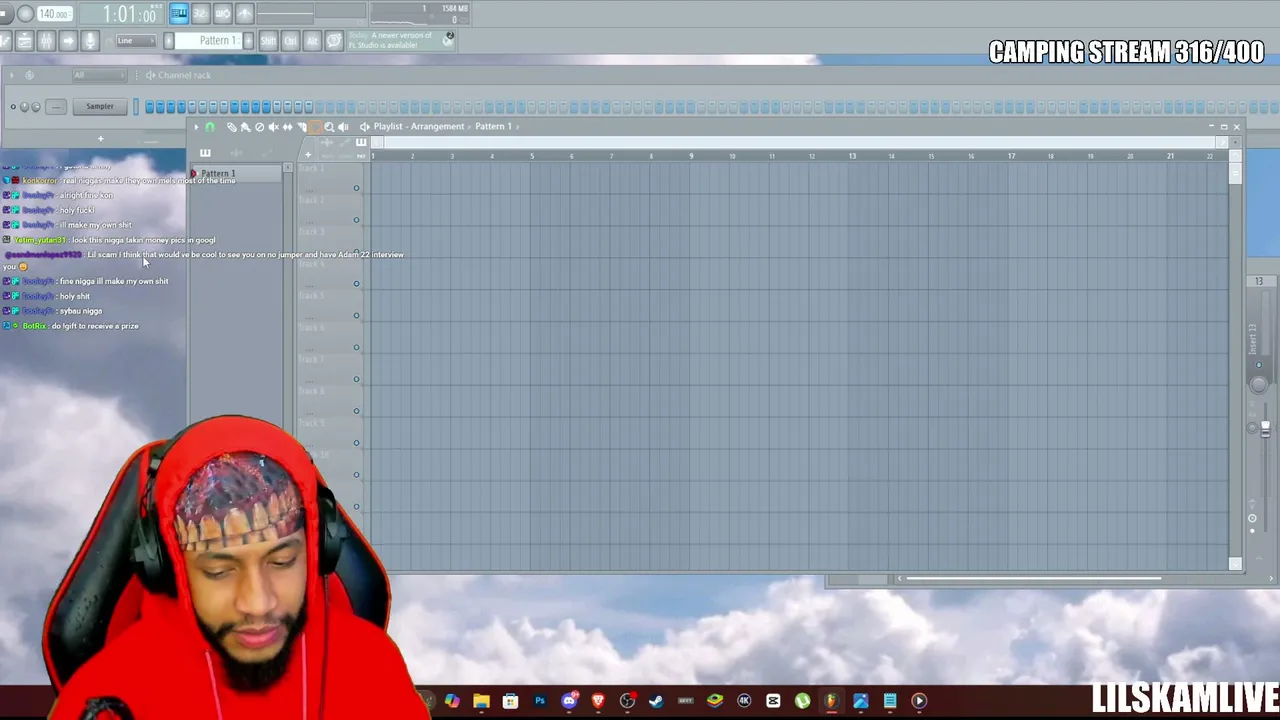Screen dimensions: 1280x720
Task: Click the Sampler channel volume knob
Action: 36,107
